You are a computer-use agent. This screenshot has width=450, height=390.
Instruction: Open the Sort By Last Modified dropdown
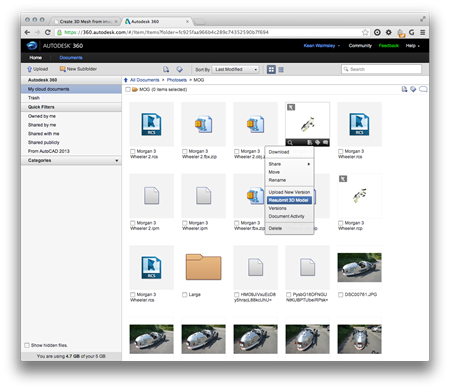[236, 69]
